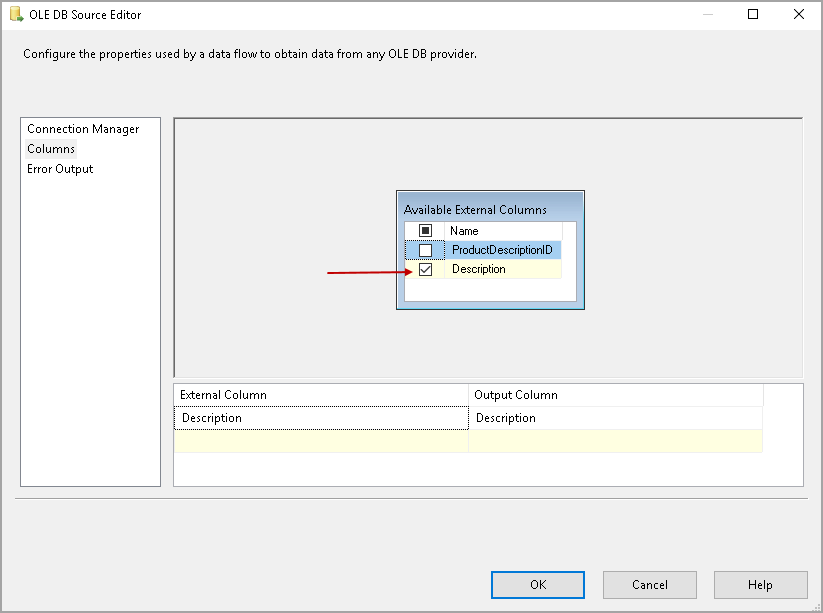Toggle the select-all columns header checkbox
The width and height of the screenshot is (823, 613).
click(425, 231)
